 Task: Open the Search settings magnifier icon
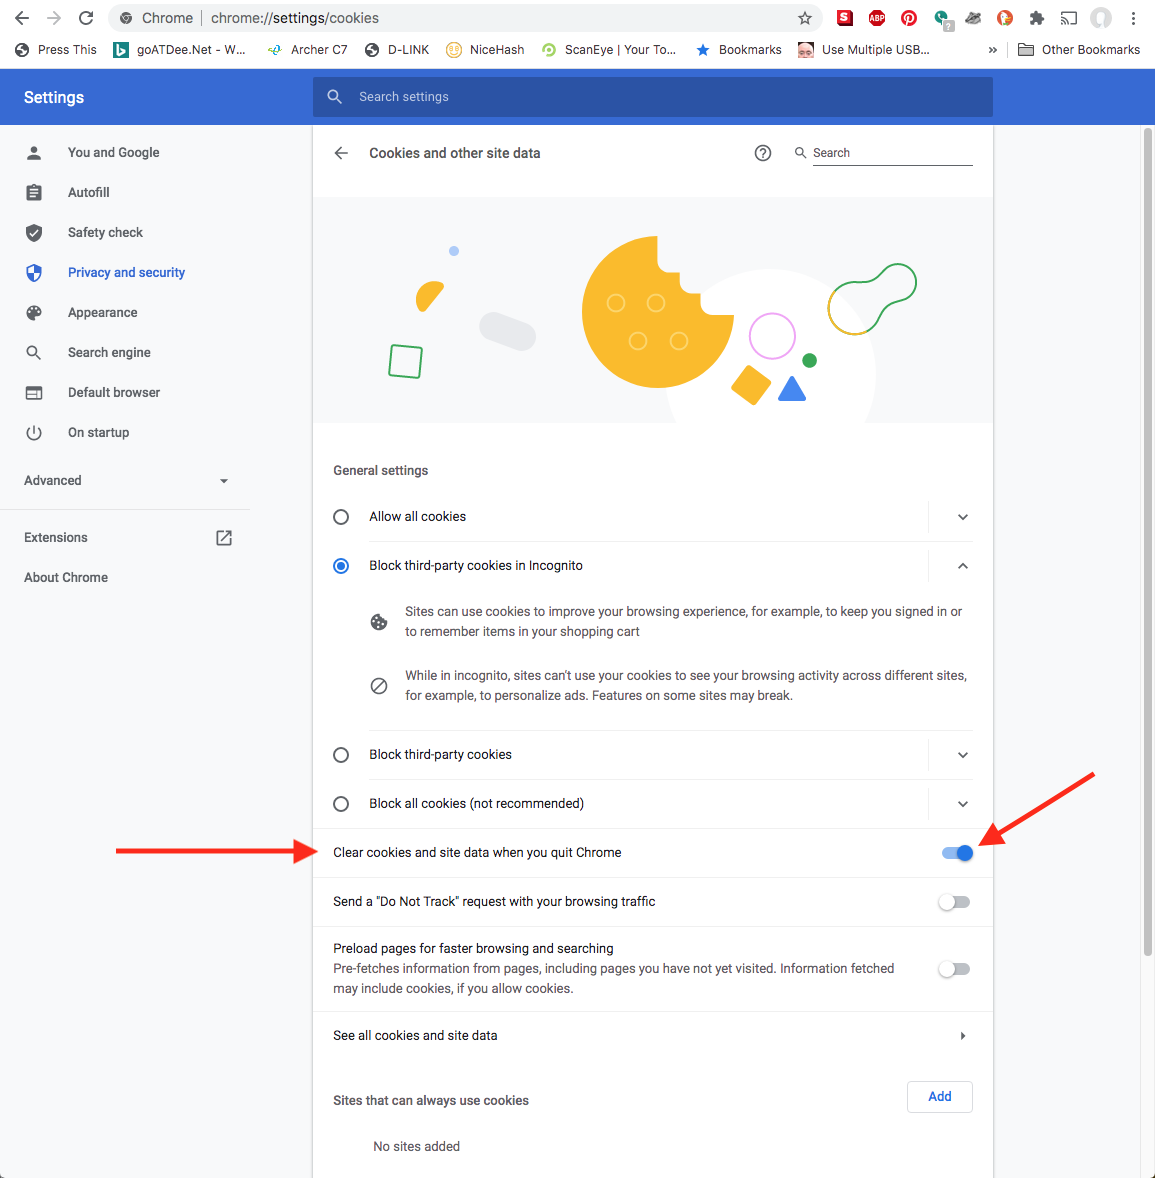335,97
